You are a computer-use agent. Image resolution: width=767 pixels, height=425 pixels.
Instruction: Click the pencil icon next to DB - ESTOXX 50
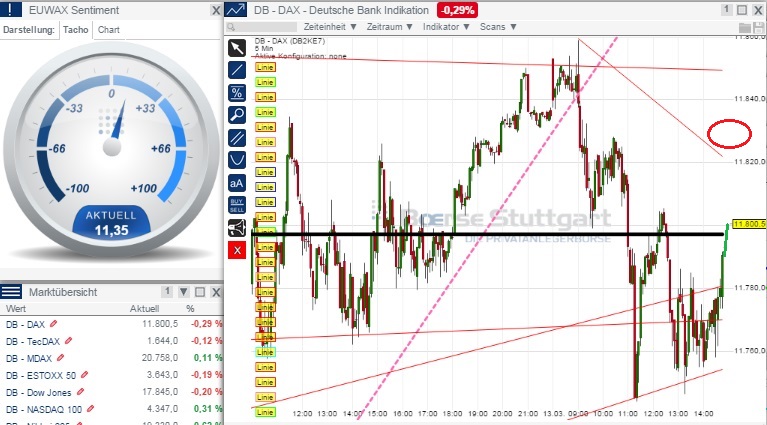84,375
